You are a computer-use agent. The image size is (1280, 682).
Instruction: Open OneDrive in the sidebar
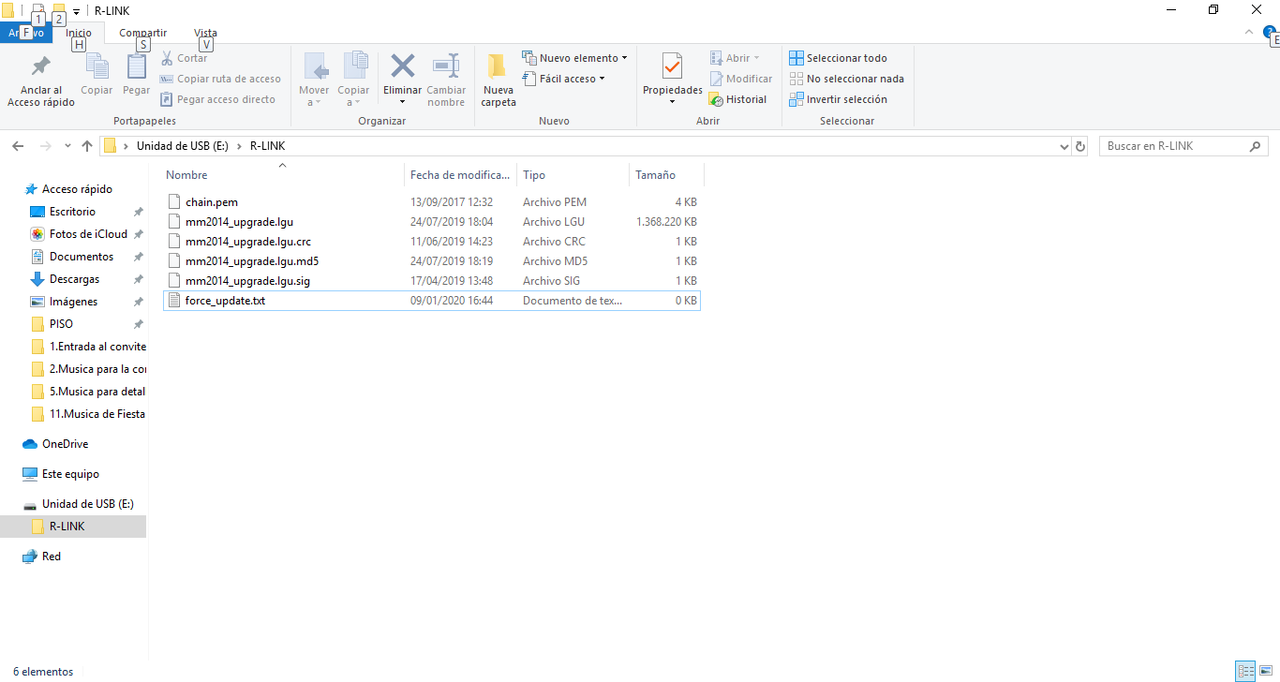click(x=65, y=444)
